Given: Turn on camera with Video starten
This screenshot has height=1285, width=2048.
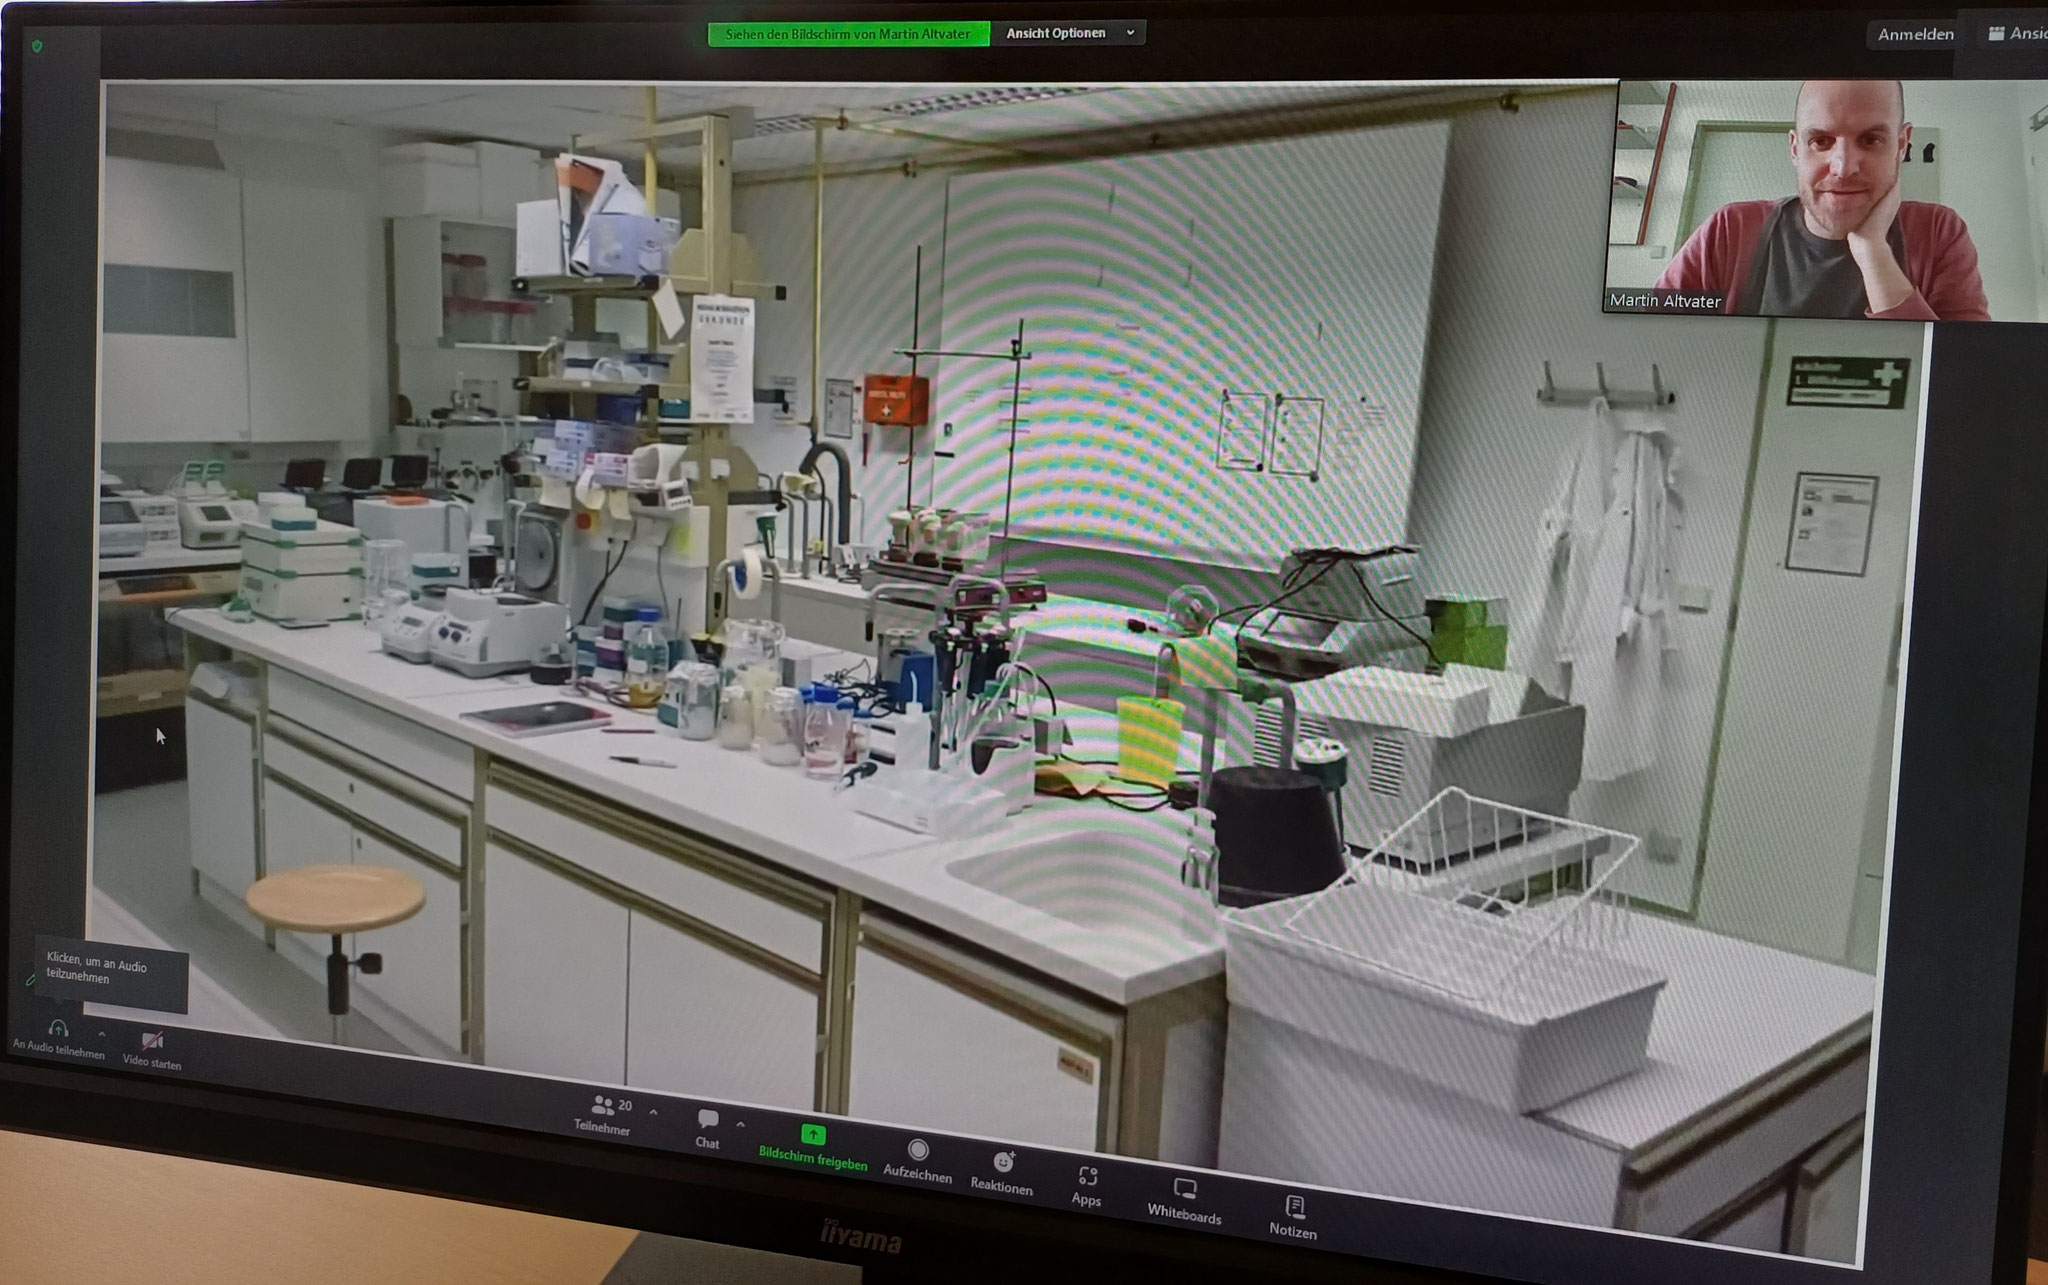Looking at the screenshot, I should [x=152, y=1042].
